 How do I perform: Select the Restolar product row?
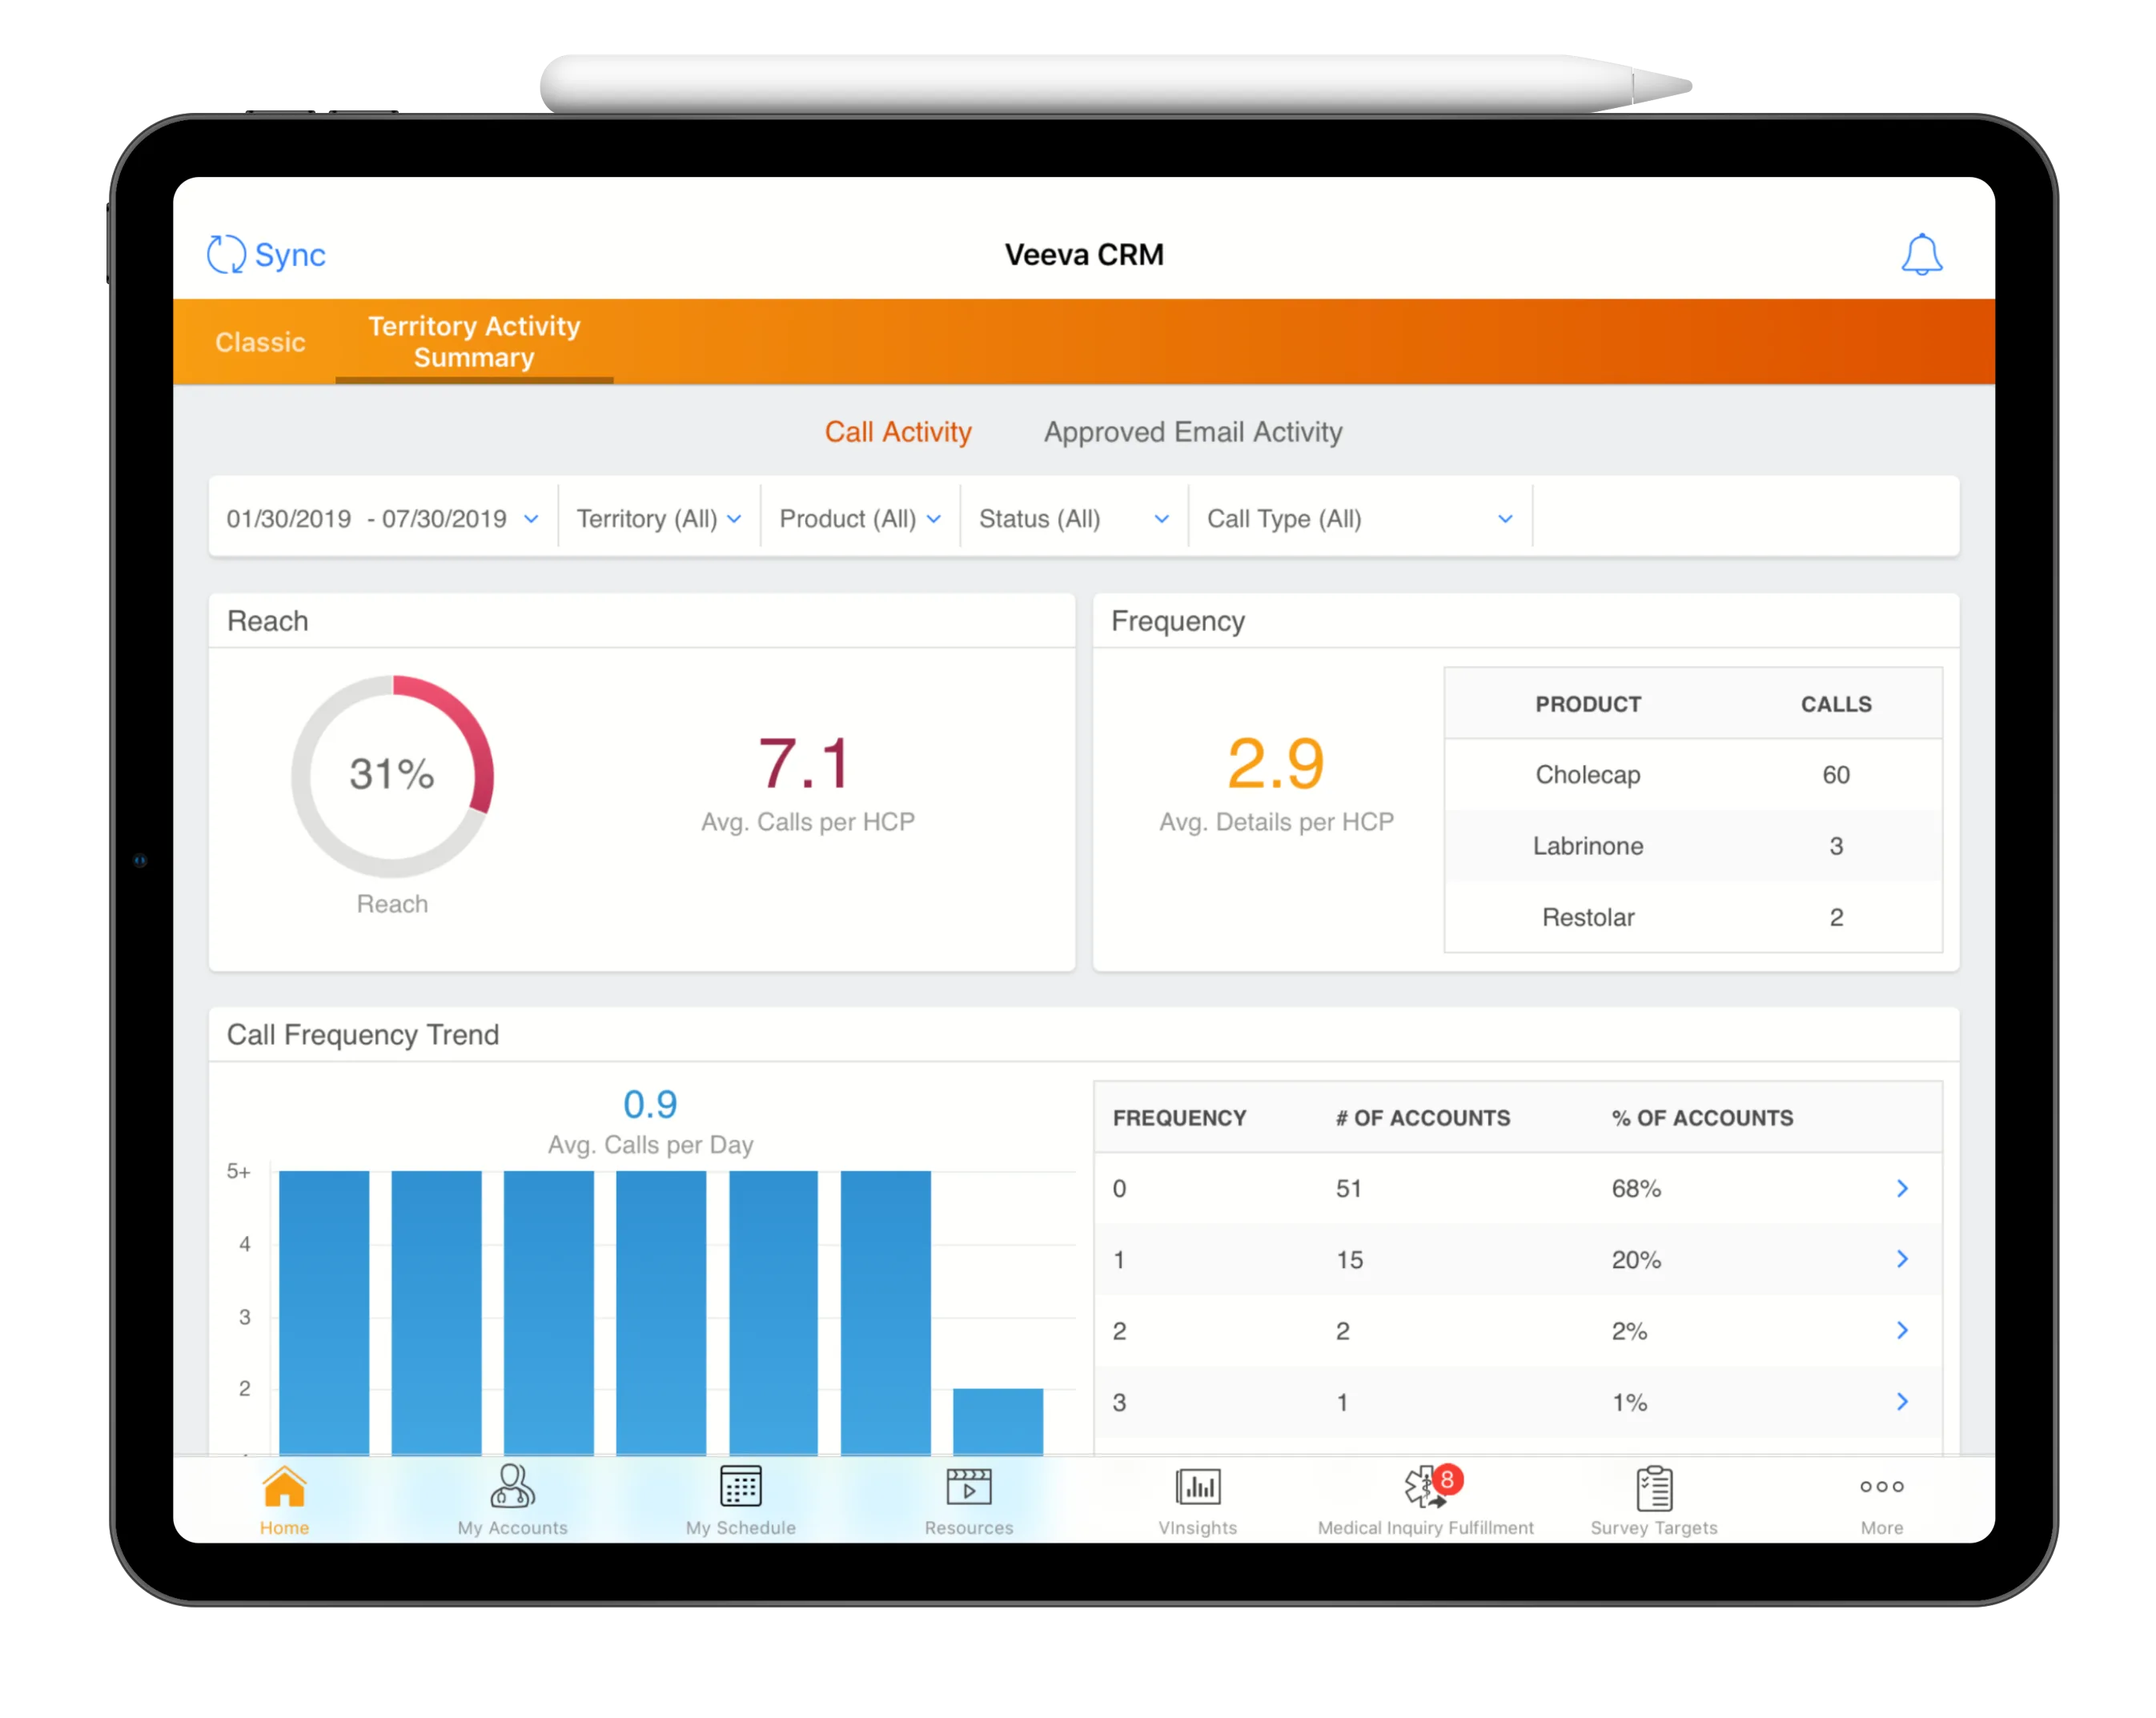[x=1693, y=917]
